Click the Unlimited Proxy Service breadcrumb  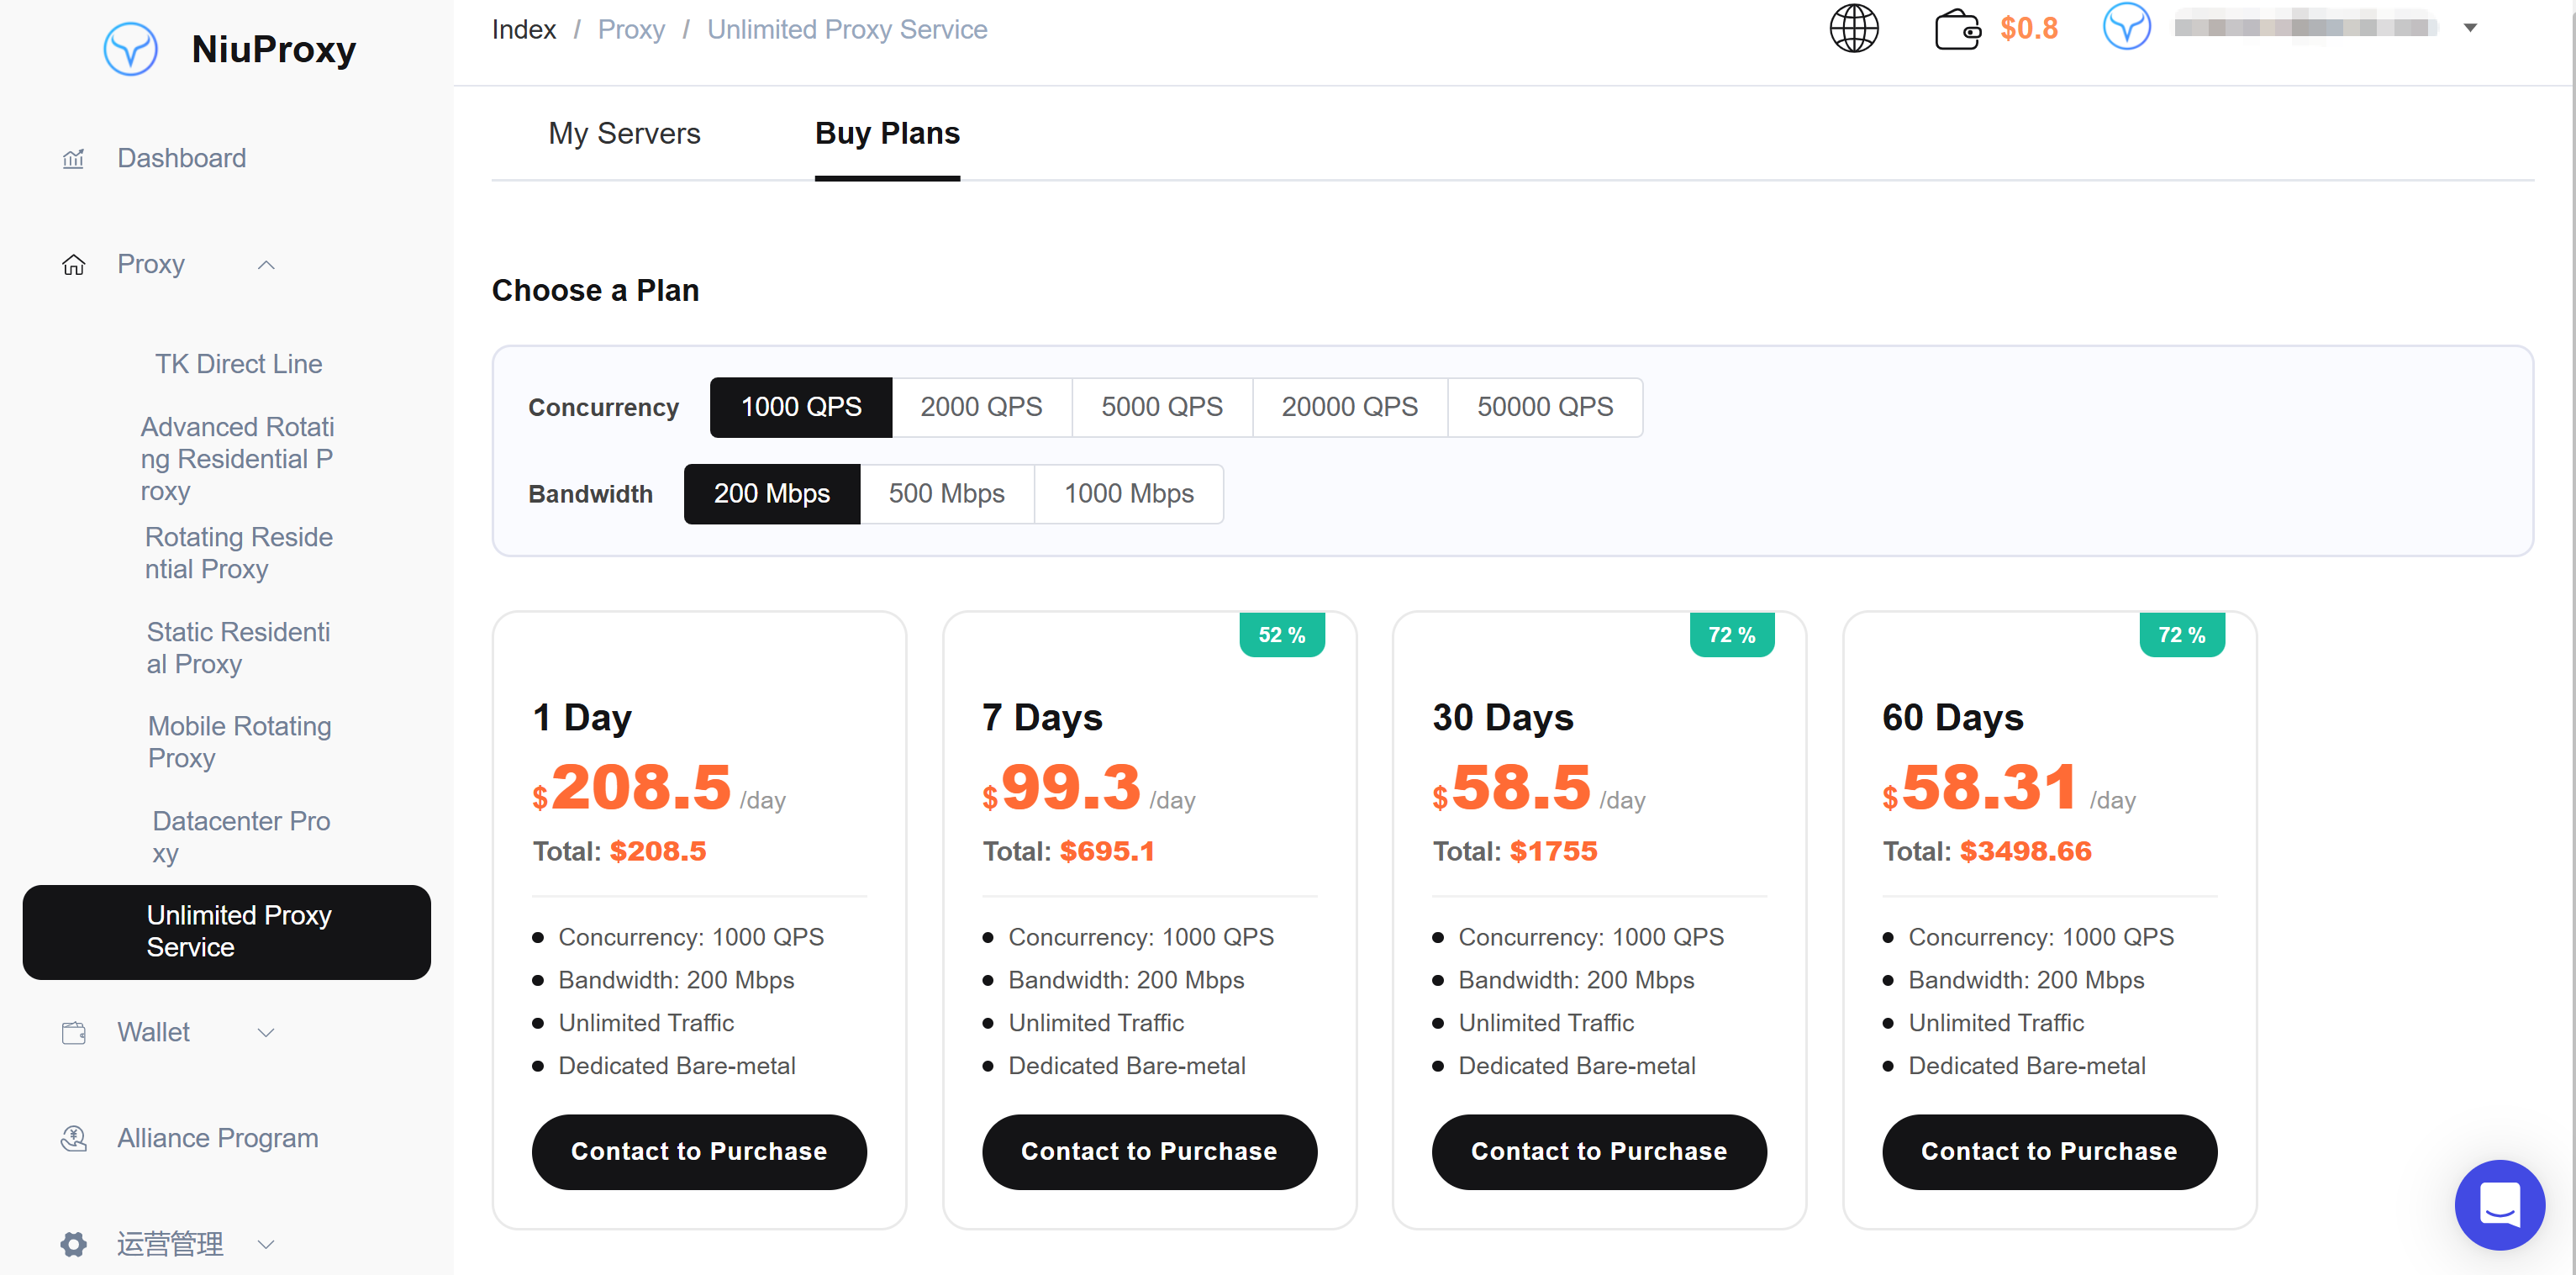[847, 29]
